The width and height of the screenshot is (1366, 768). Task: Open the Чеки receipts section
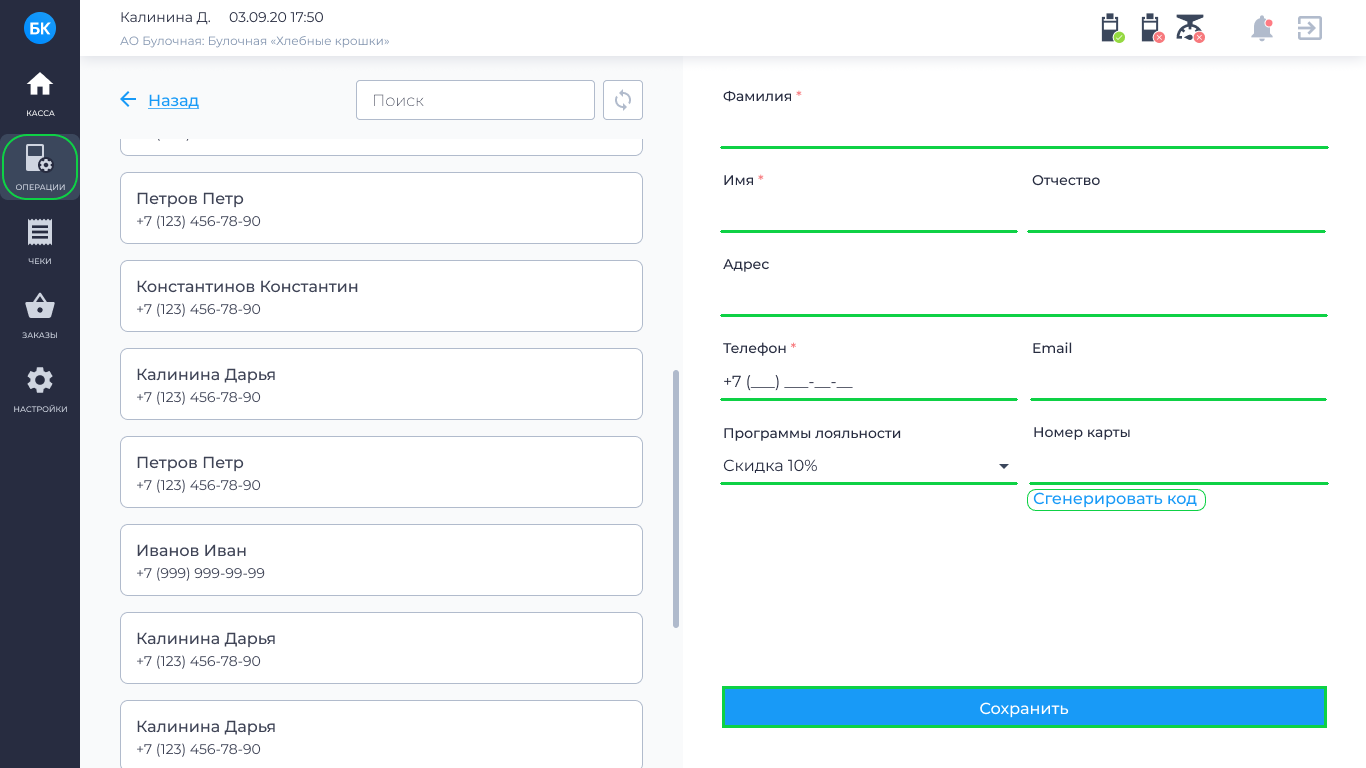click(40, 242)
